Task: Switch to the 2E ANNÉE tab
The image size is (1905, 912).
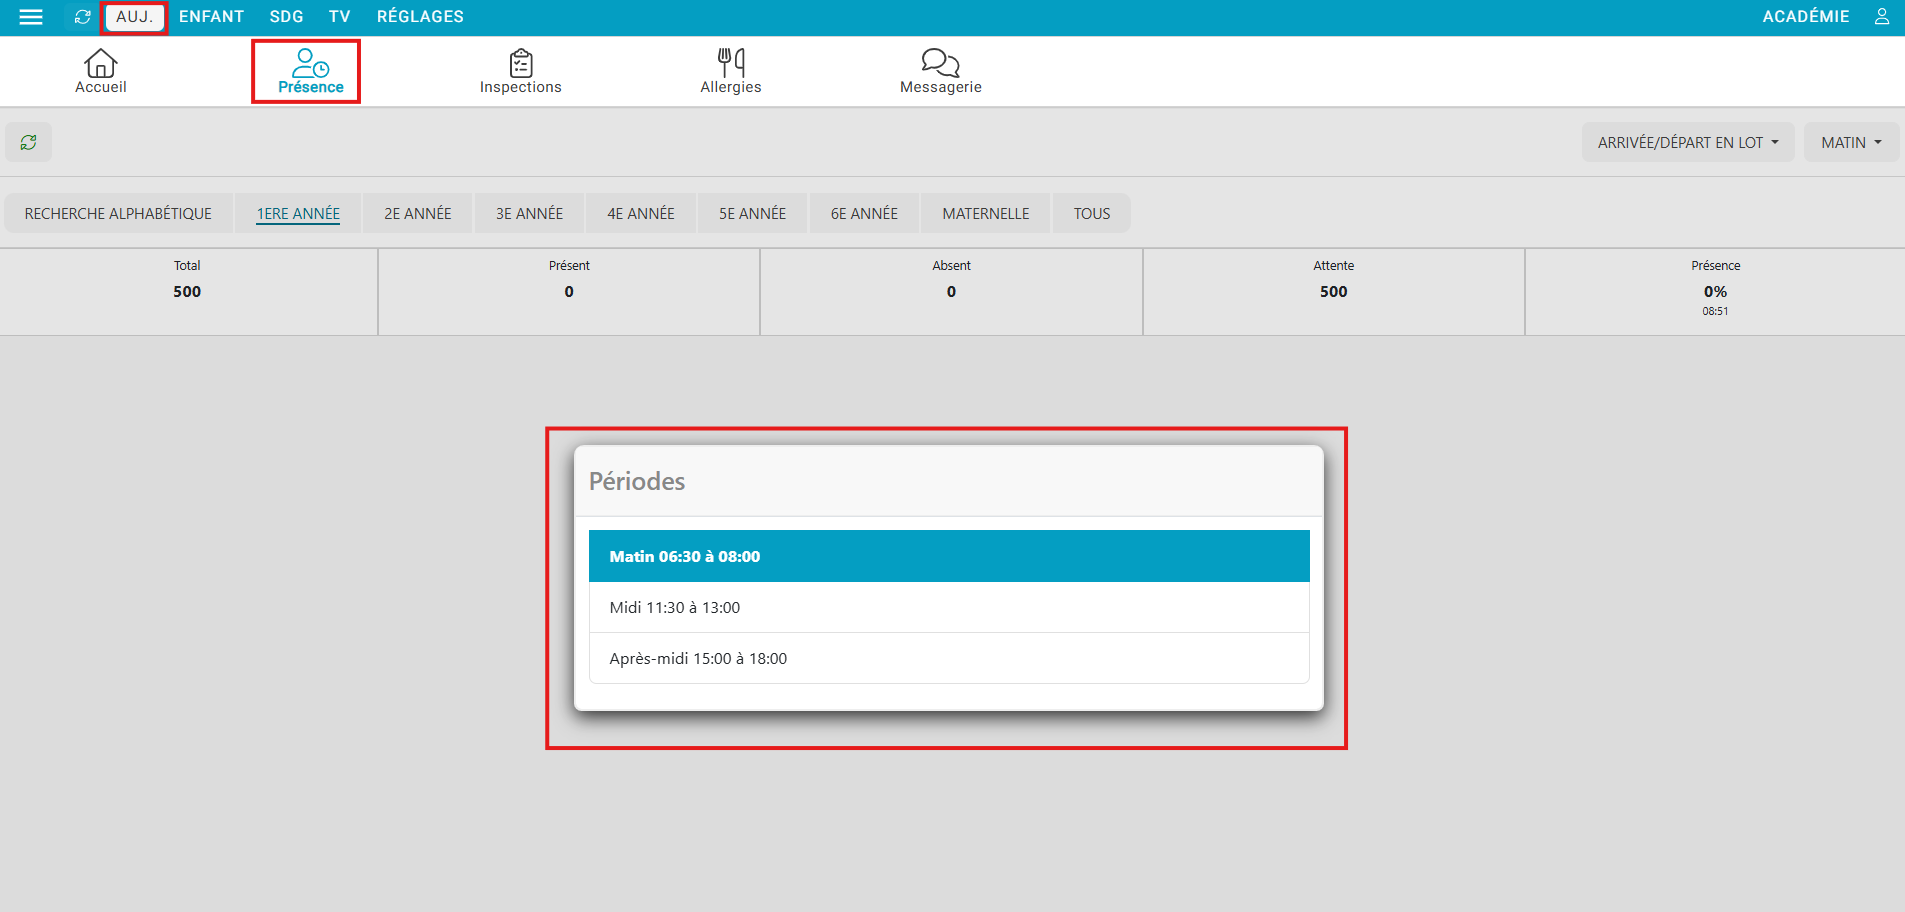Action: click(417, 214)
